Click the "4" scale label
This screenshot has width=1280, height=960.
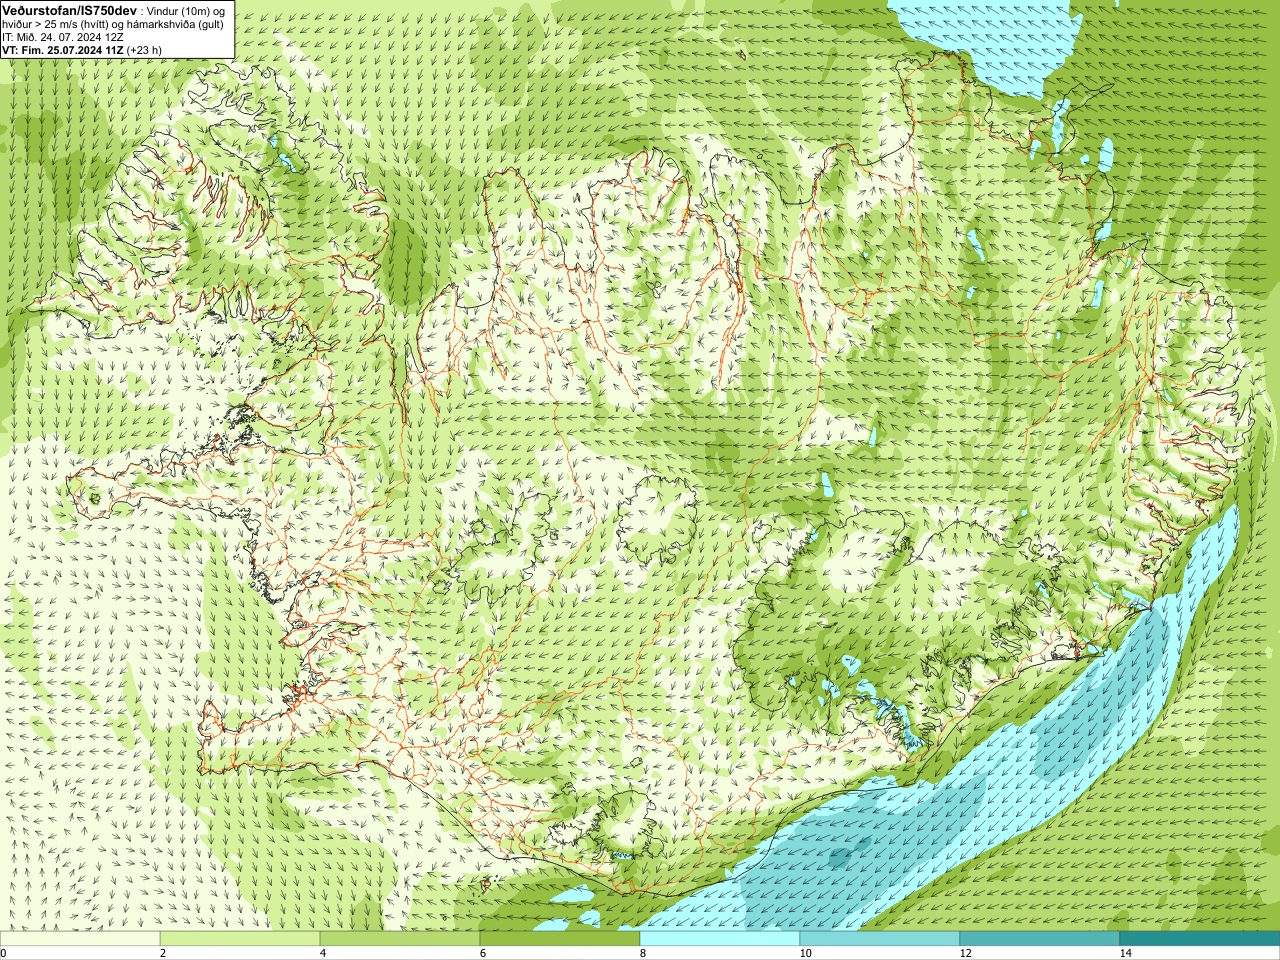[323, 954]
